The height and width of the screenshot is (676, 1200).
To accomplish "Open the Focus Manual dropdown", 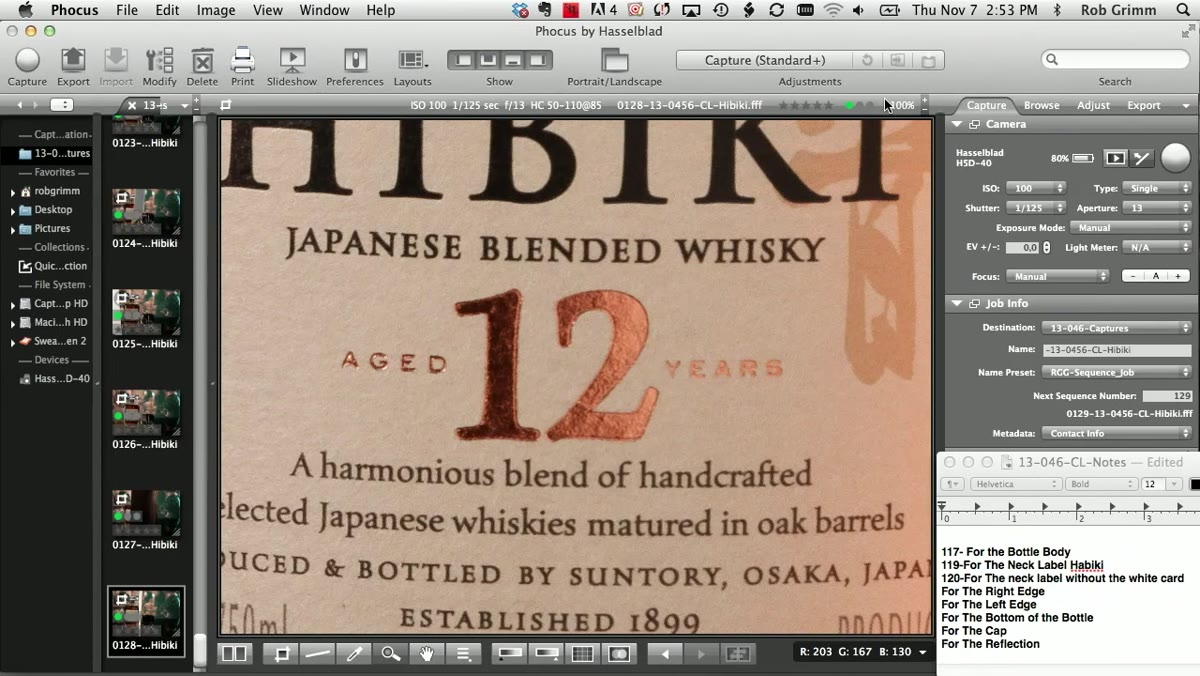I will pos(1056,276).
